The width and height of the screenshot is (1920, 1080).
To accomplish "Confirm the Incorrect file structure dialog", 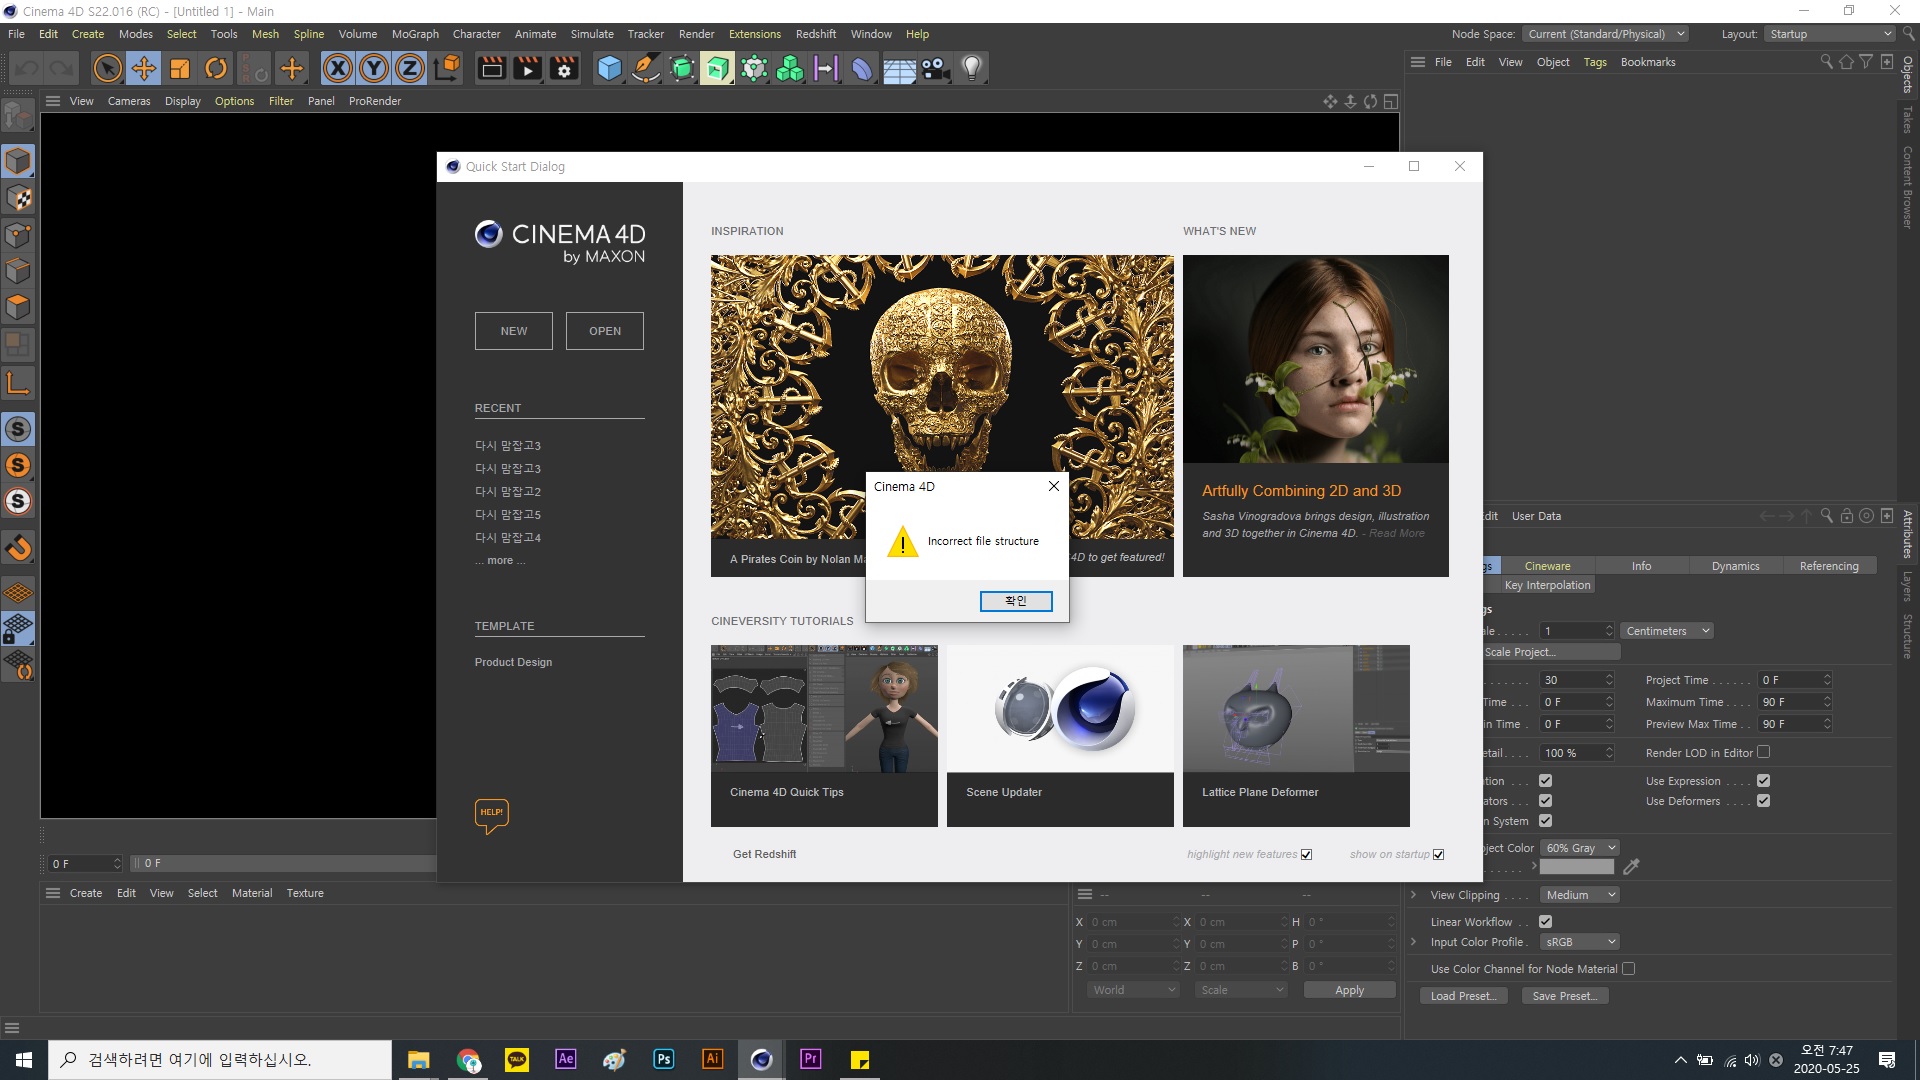I will 1016,601.
